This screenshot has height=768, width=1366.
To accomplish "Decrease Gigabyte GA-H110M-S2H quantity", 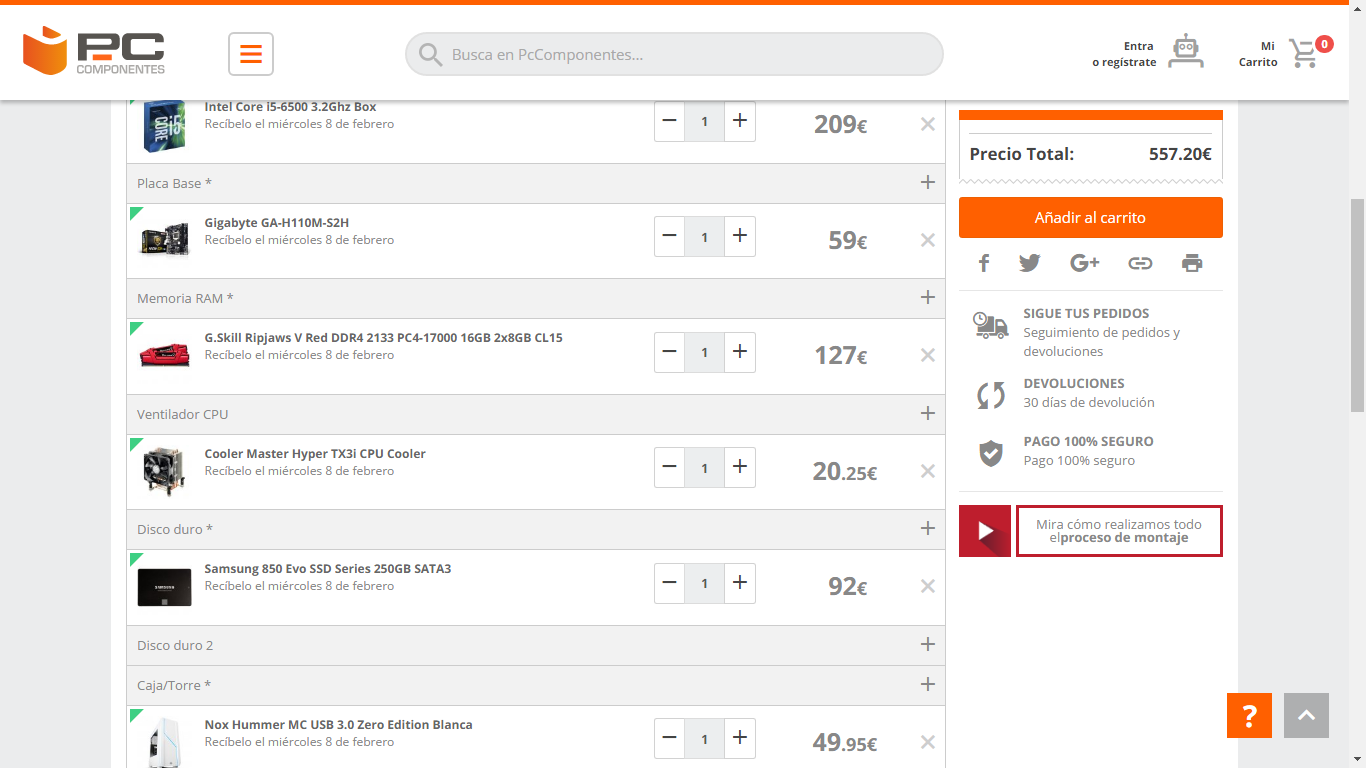I will [x=670, y=236].
